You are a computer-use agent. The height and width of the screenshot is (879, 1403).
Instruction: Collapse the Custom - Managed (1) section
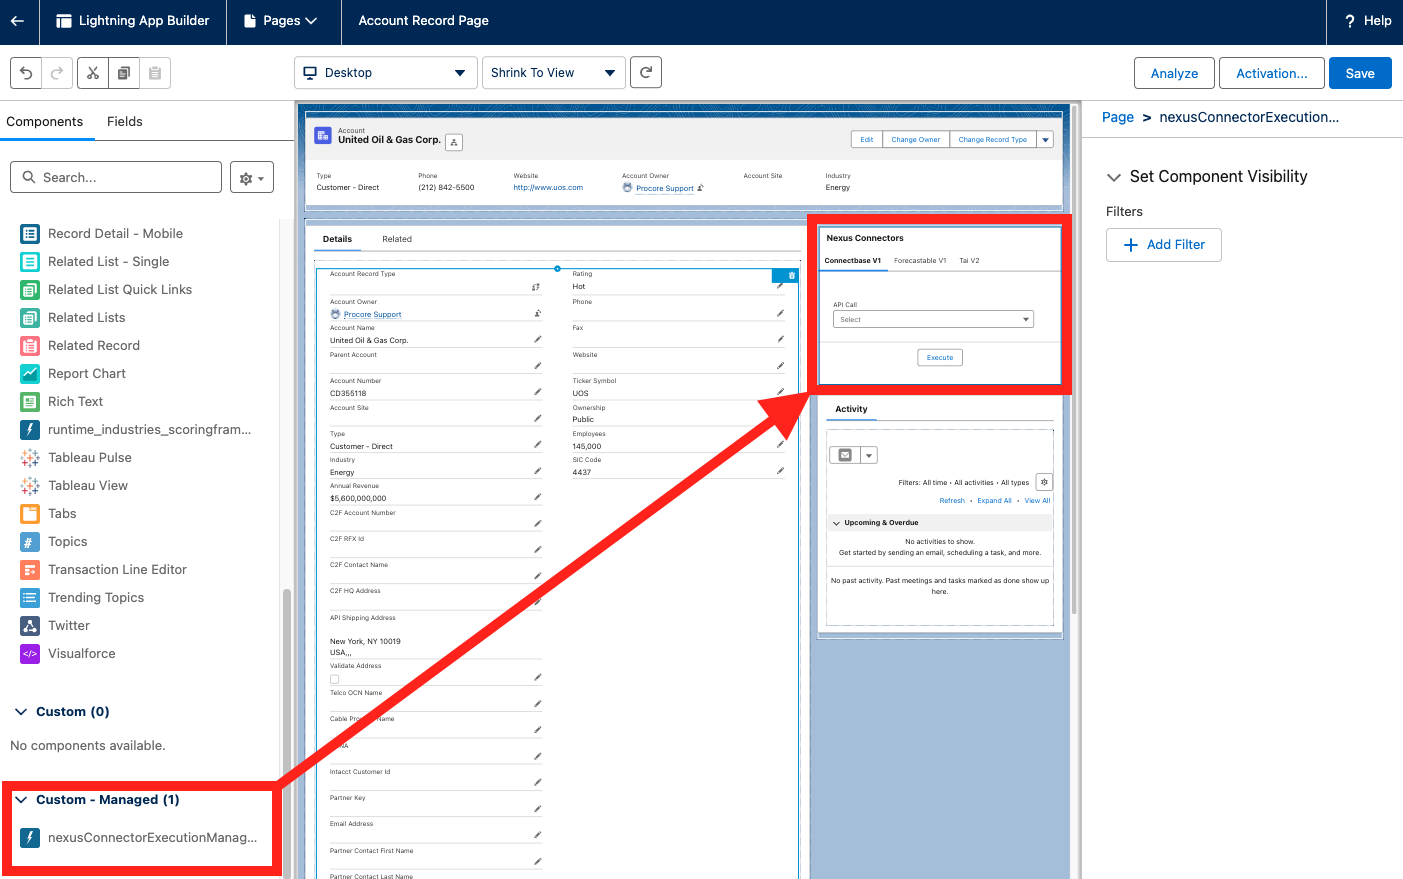click(21, 800)
